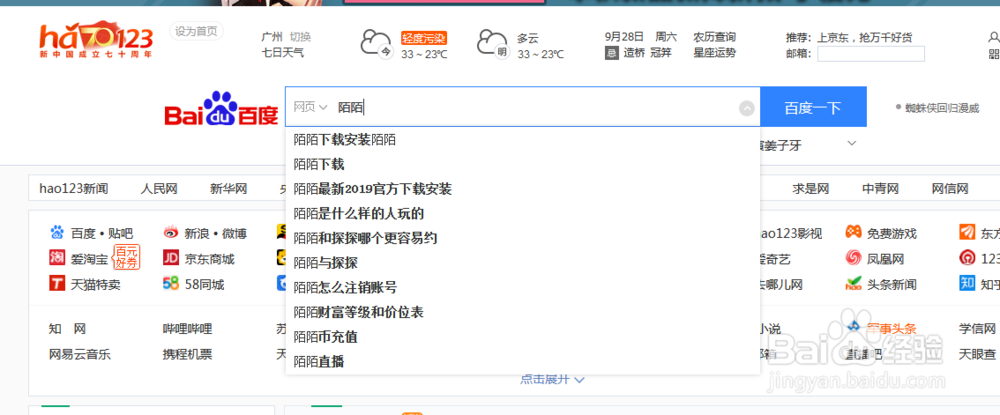Viewport: 1000px width, 415px height.
Task: Click today's weather cloud icon
Action: [376, 44]
